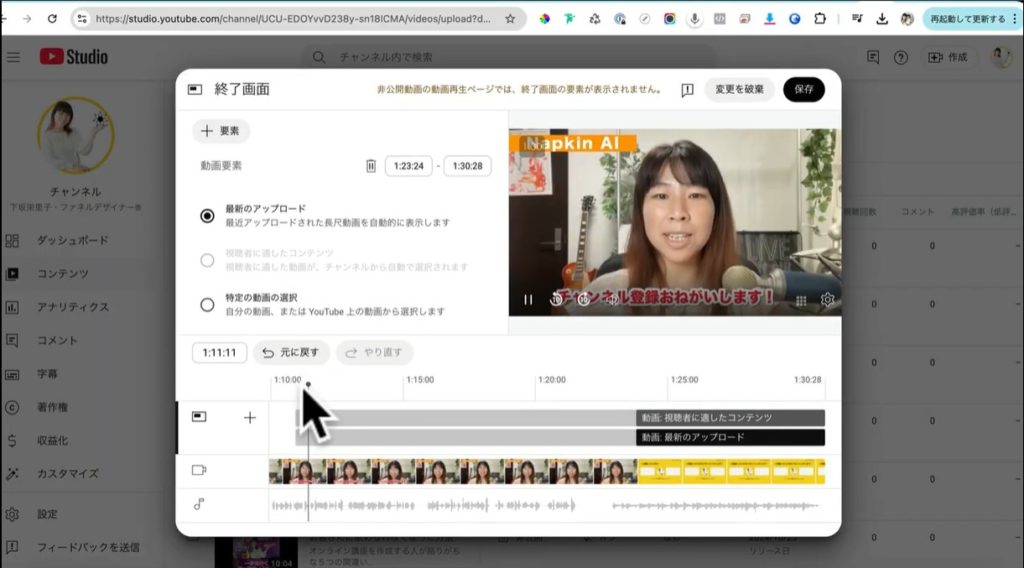Expand the YouTube Studio hamburger menu
Viewport: 1024px width, 568px height.
13,57
